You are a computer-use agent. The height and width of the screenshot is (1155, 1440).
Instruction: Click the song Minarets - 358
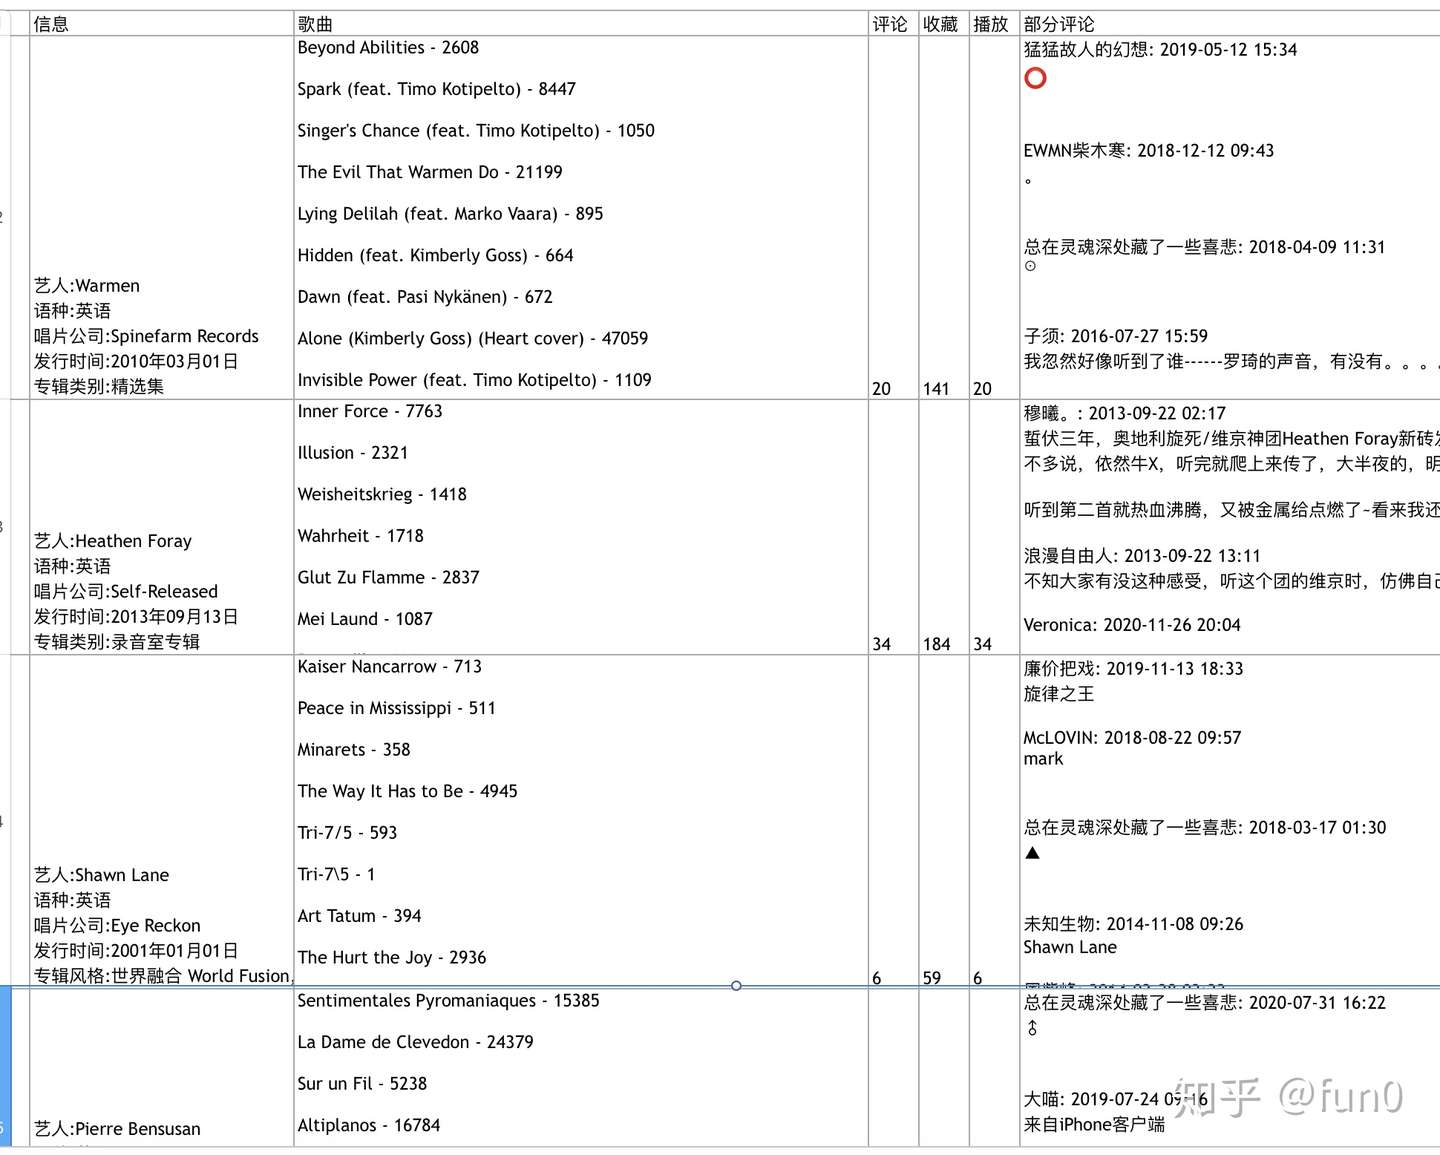(354, 750)
